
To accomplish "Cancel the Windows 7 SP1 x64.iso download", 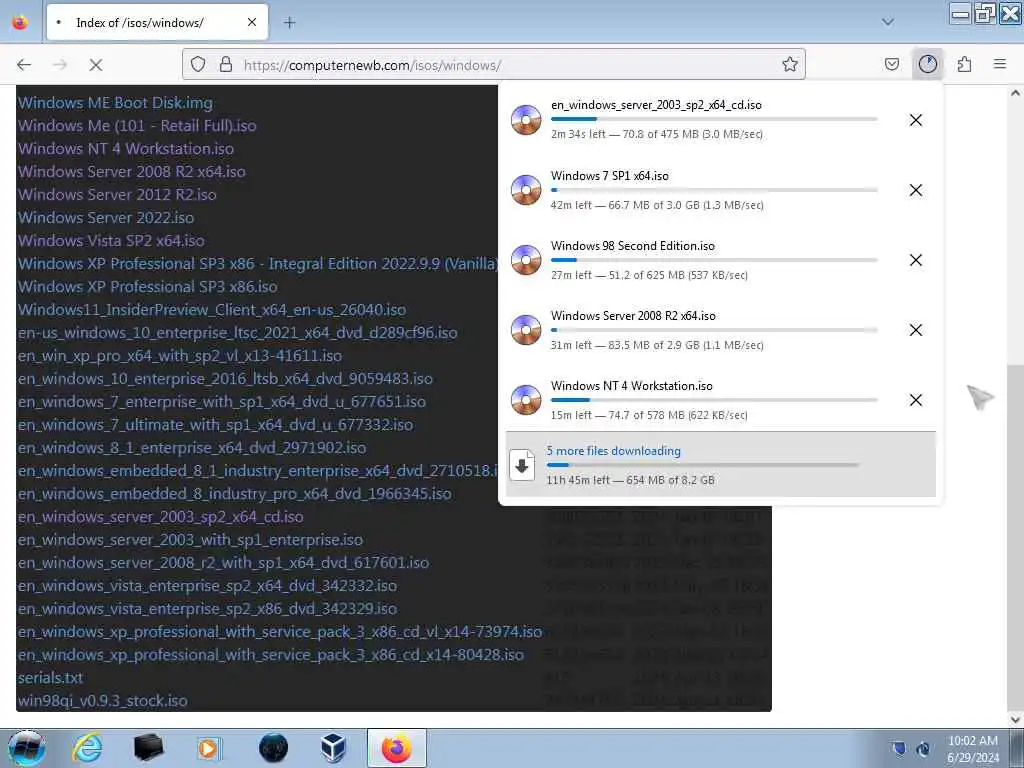I will (916, 190).
